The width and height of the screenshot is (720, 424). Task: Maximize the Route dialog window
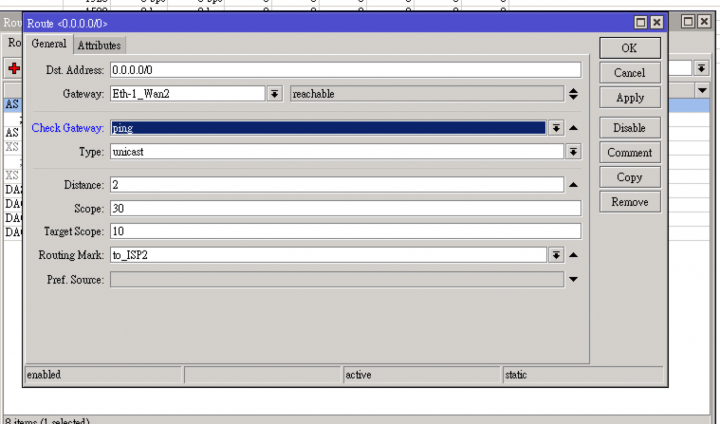point(641,22)
